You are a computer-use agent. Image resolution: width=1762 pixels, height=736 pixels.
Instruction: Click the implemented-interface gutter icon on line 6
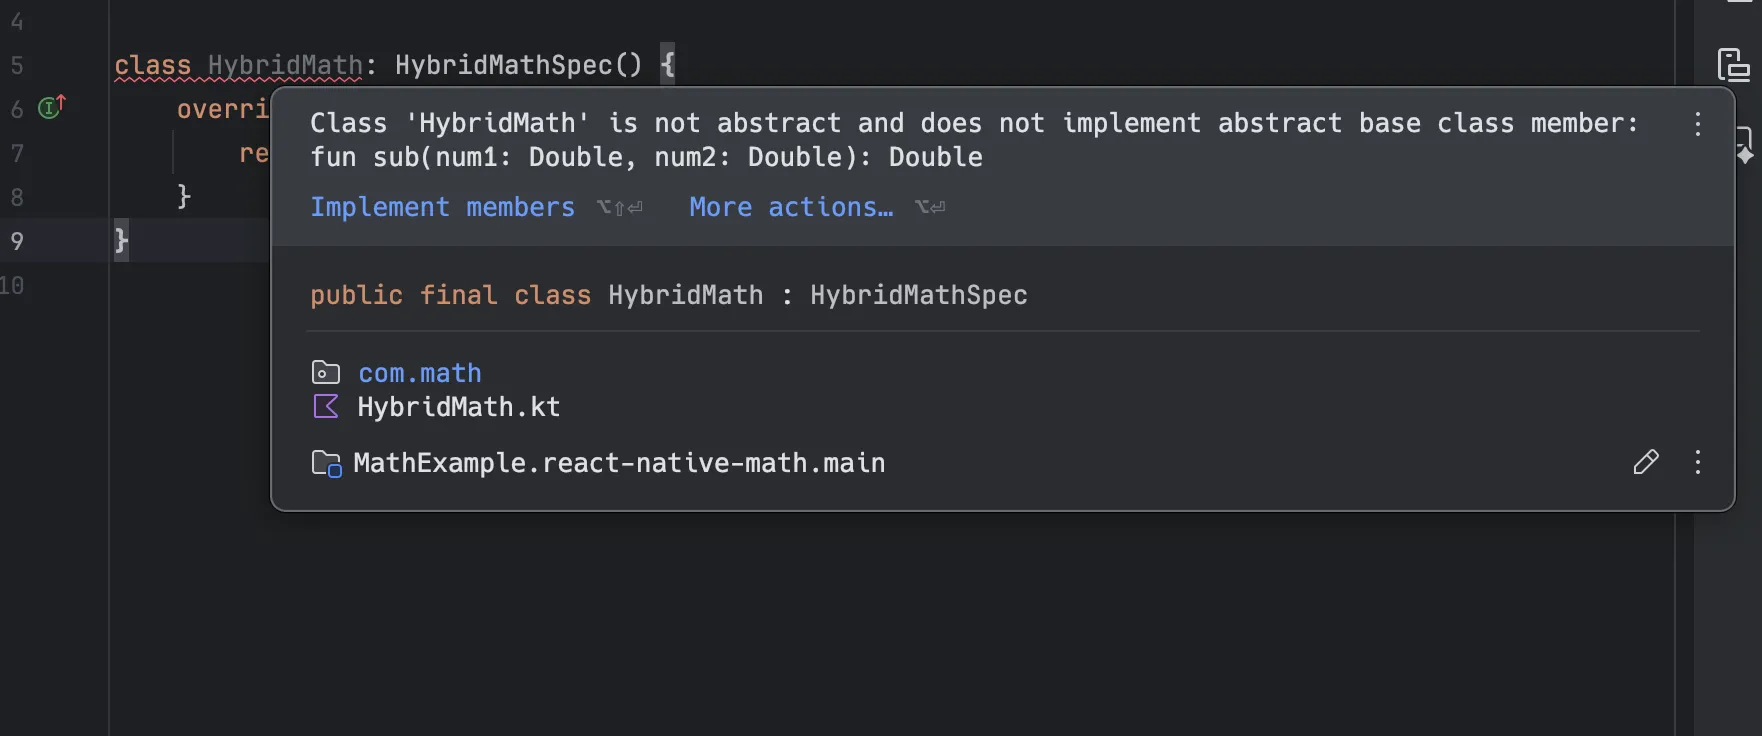click(49, 108)
